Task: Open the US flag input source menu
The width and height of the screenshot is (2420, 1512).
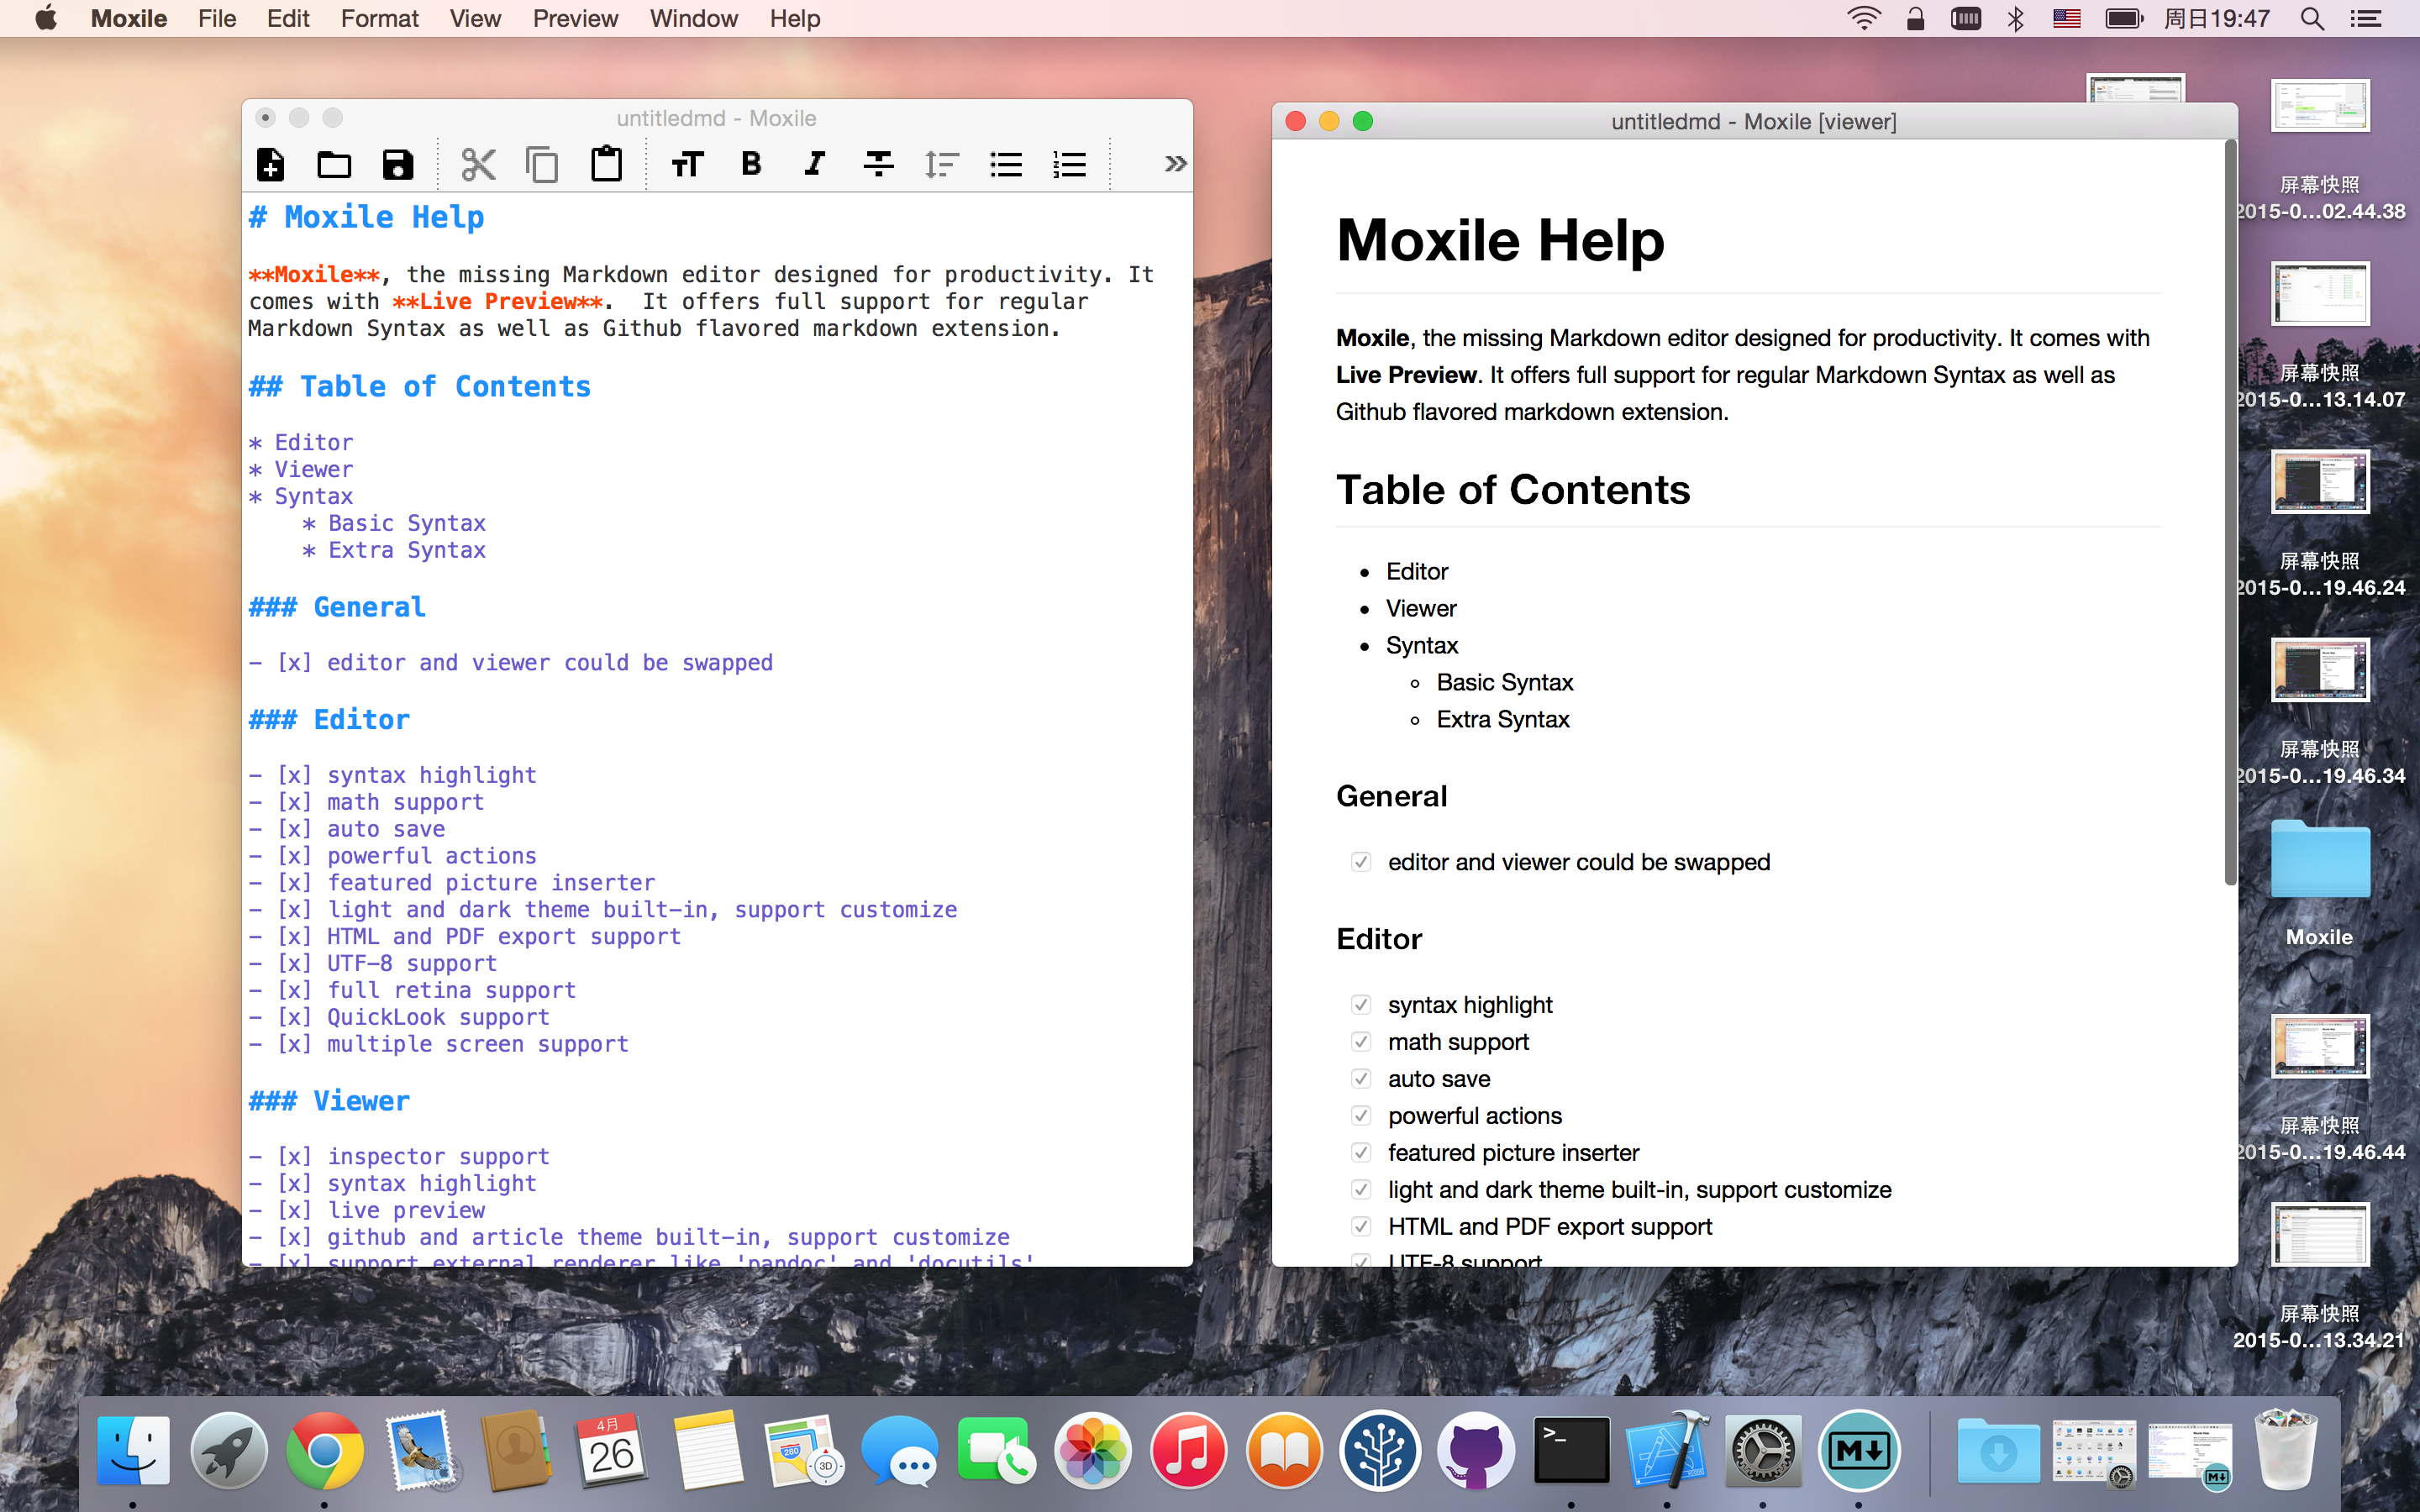Action: click(x=2067, y=18)
